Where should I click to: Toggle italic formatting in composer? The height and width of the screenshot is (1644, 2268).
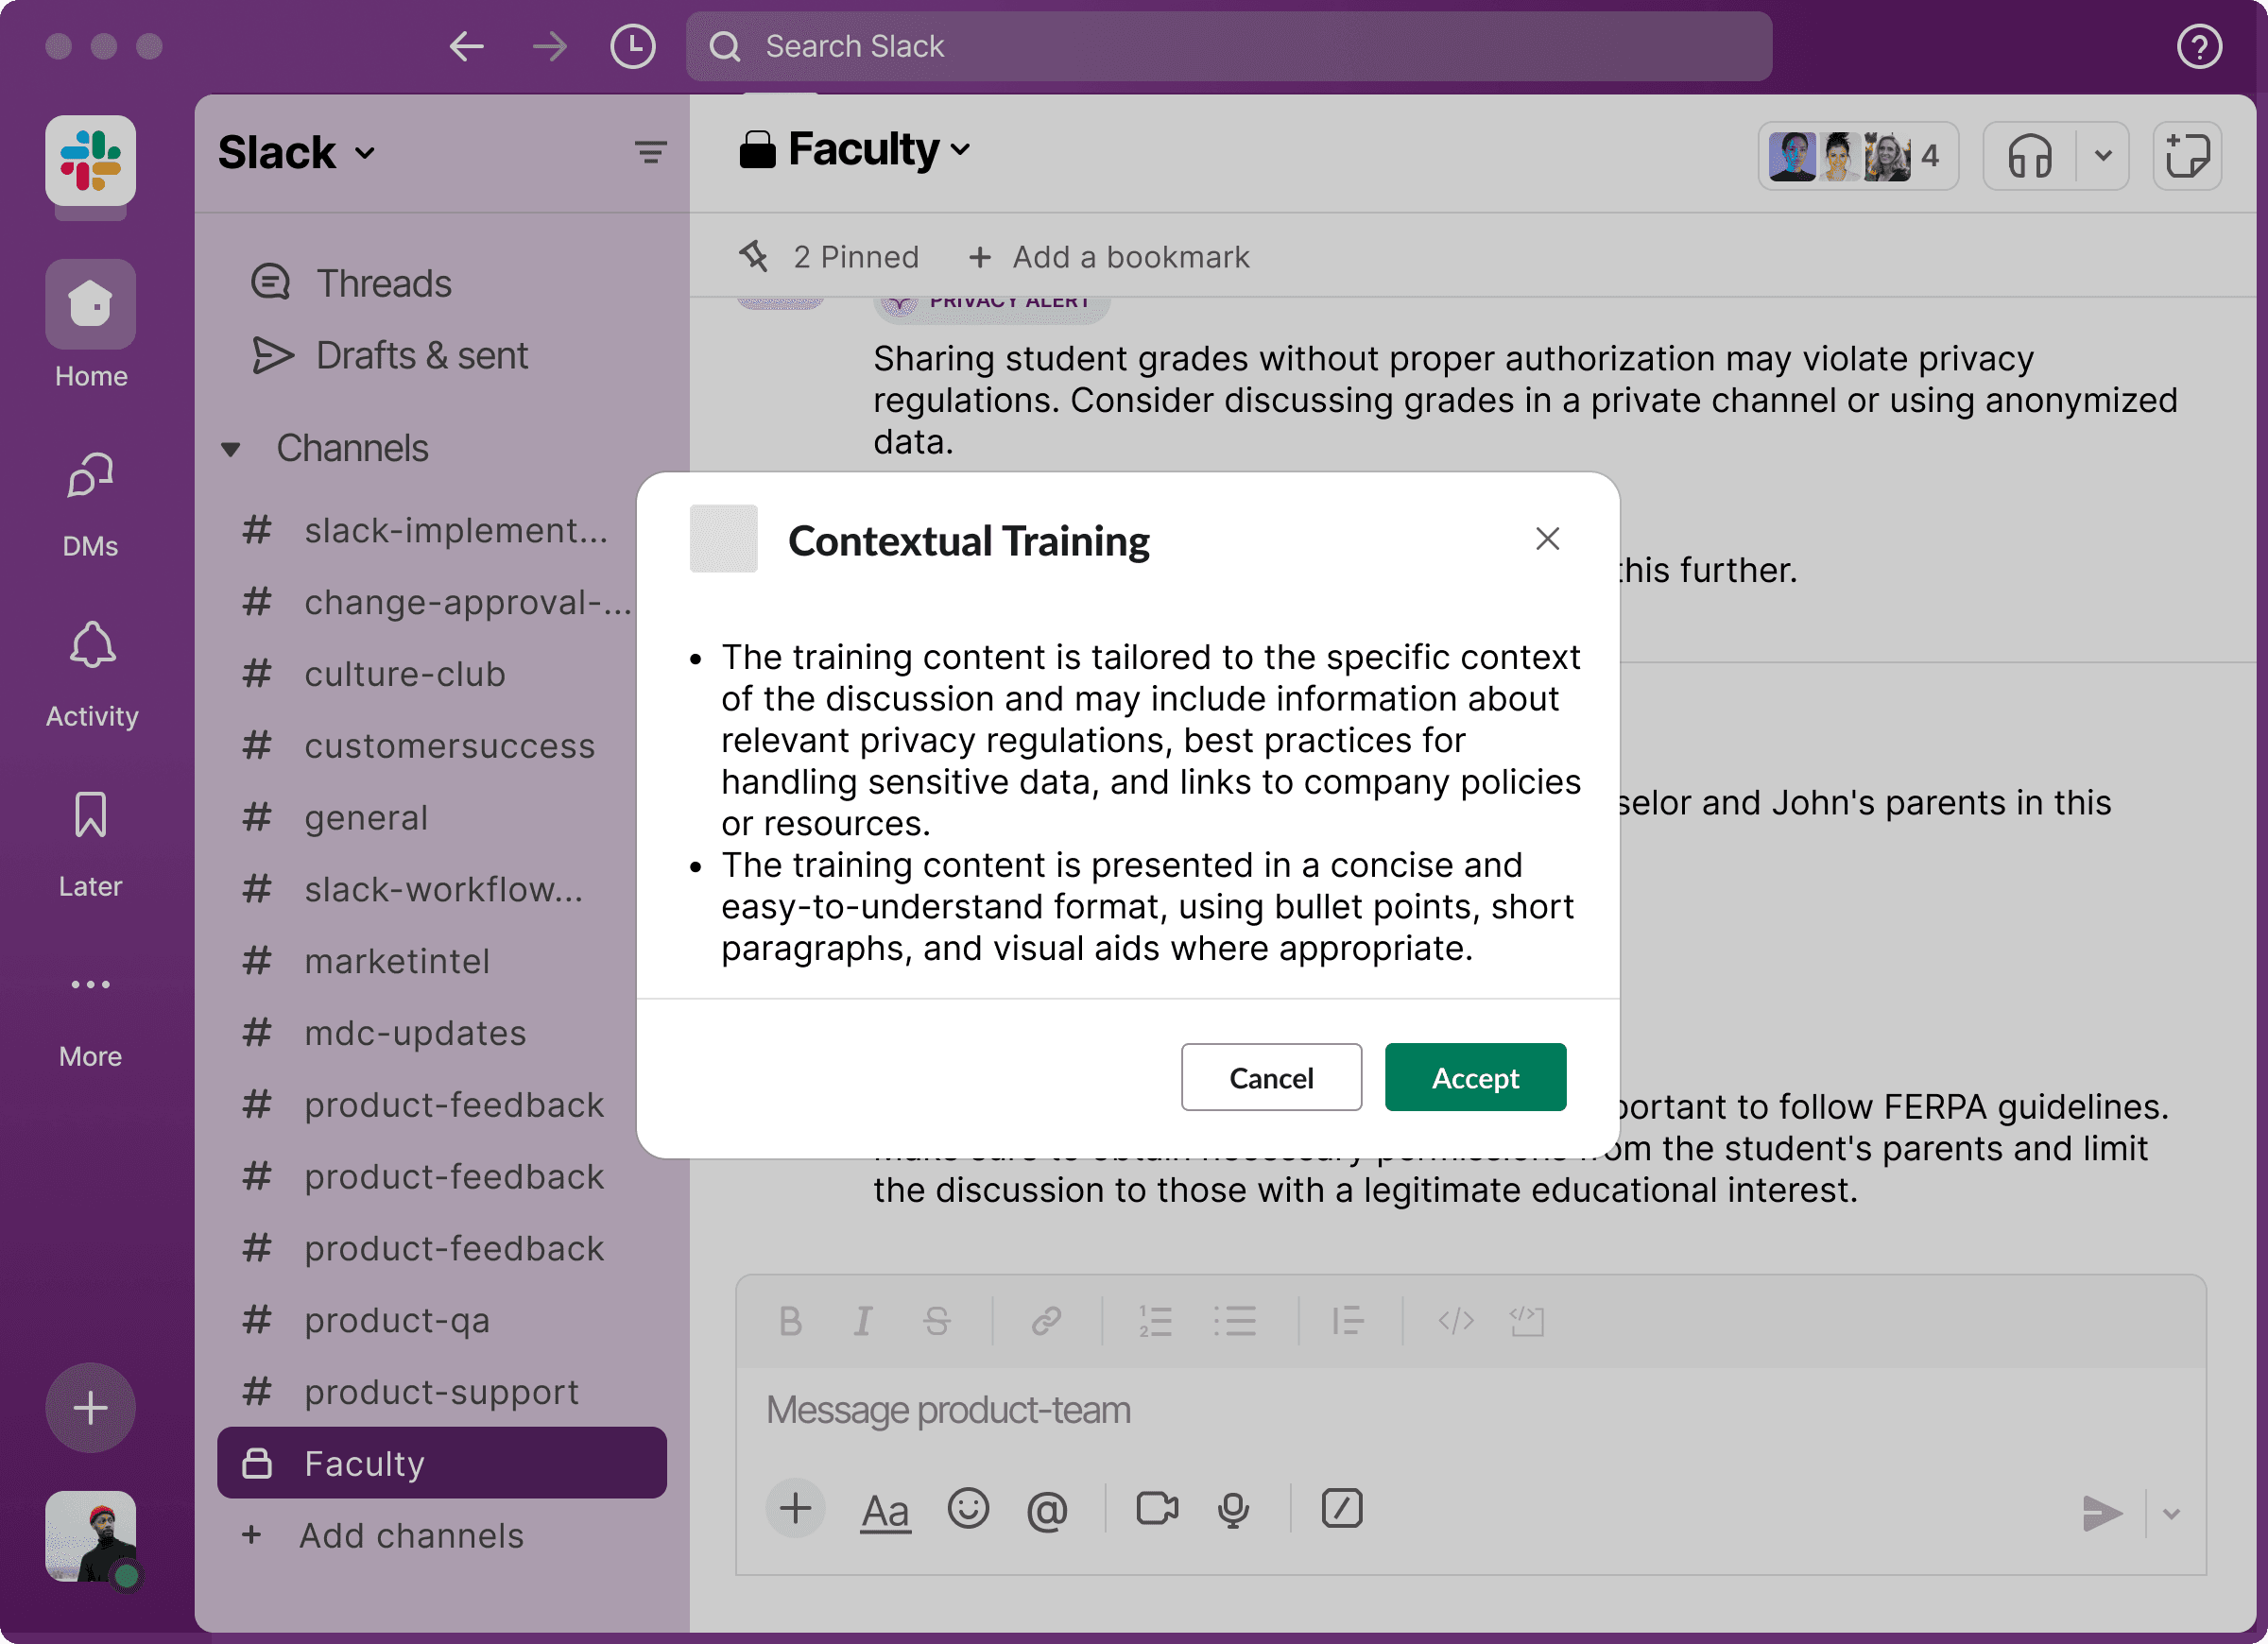862,1321
